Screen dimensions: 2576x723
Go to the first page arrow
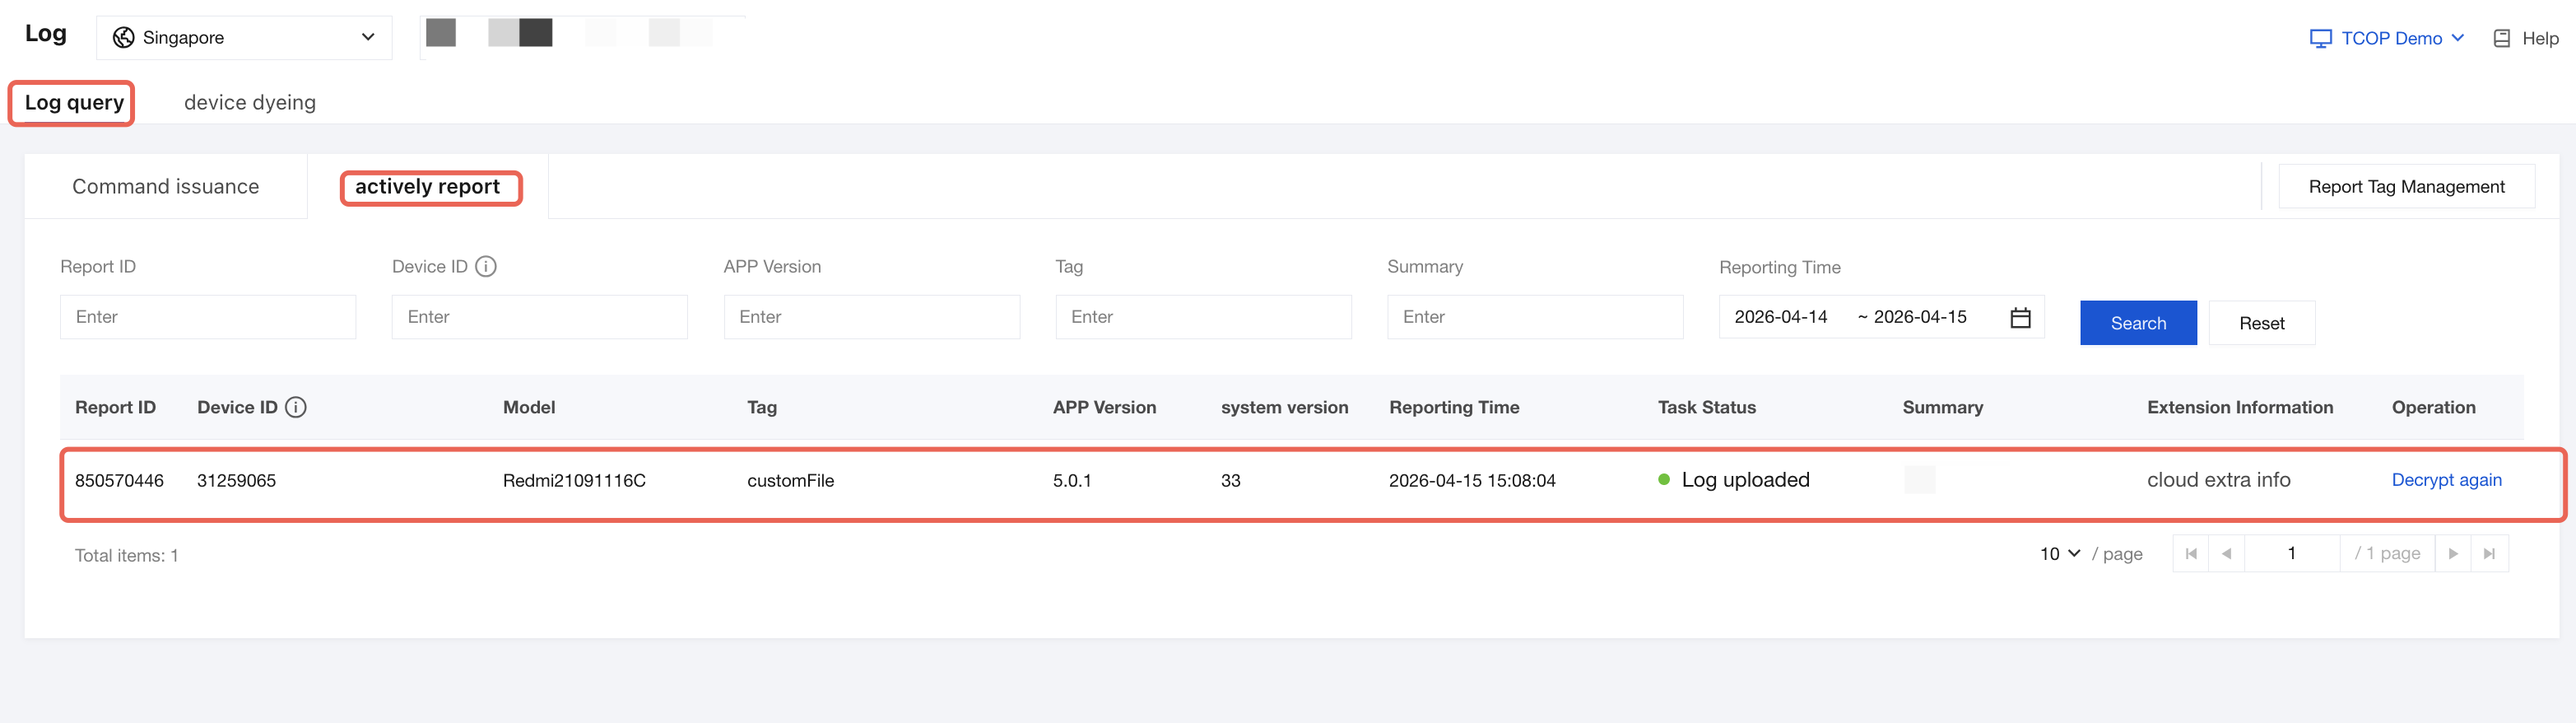[x=2191, y=553]
